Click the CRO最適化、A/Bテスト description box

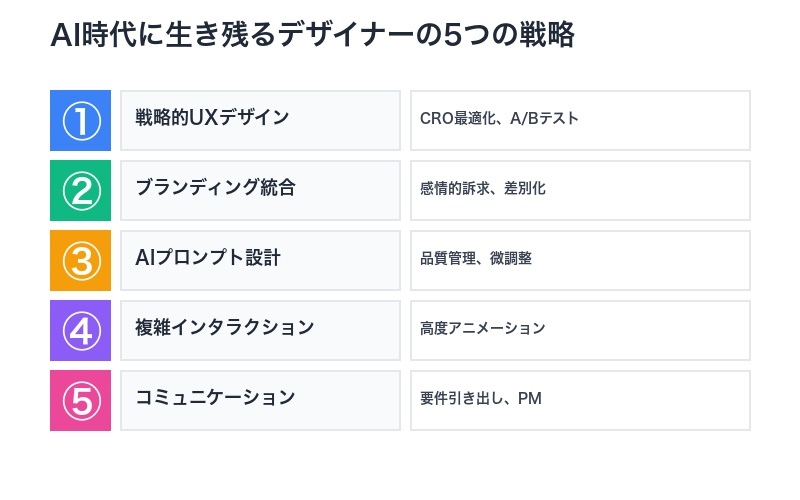coord(580,120)
